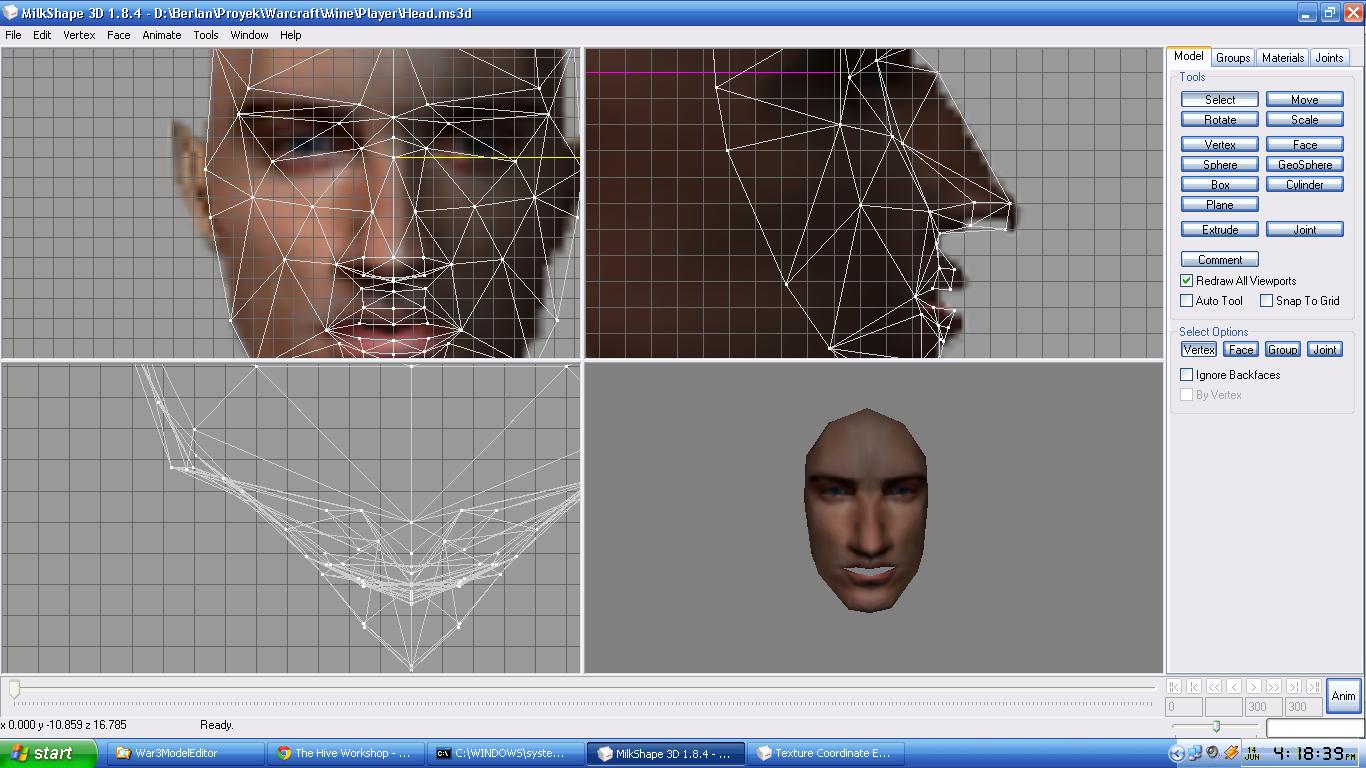Click the 3D perspective viewport face model
The height and width of the screenshot is (768, 1366).
pos(866,510)
